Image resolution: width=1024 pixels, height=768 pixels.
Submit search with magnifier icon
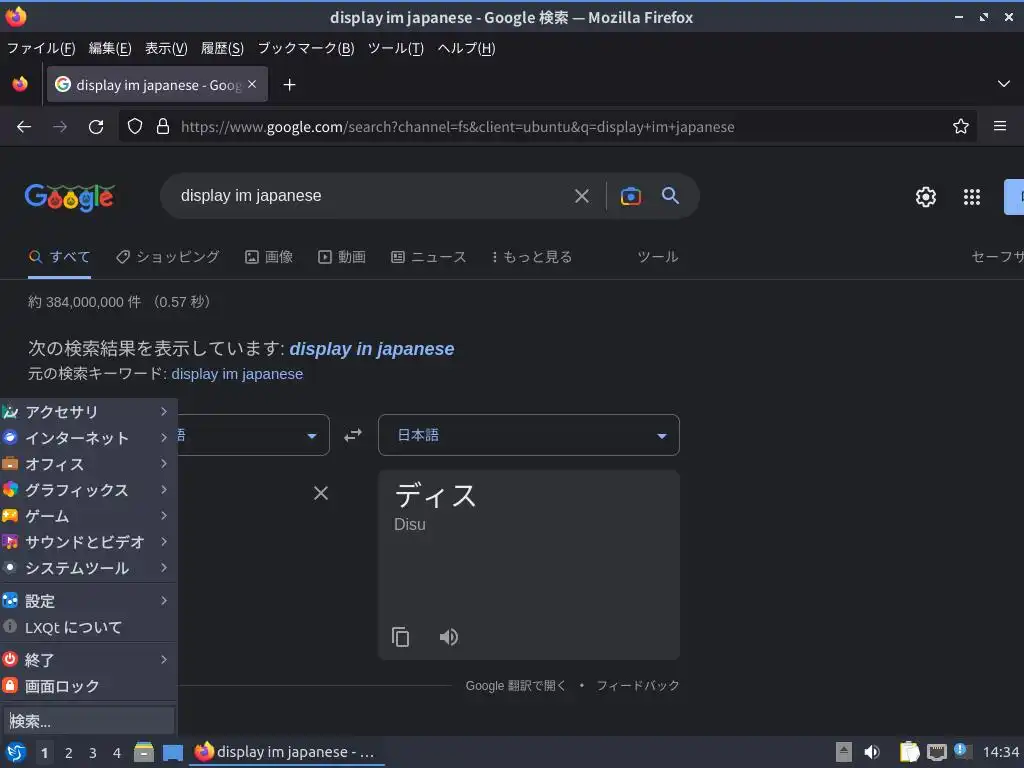pos(670,195)
